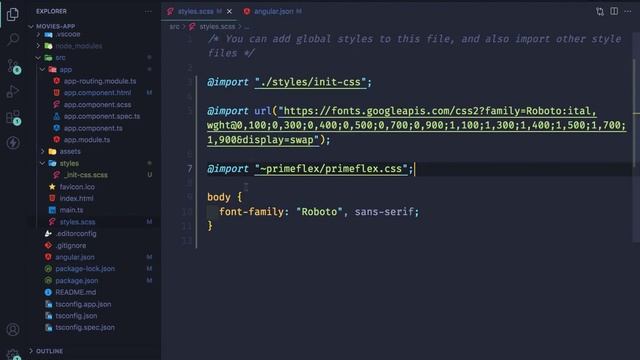Open package.json file

(x=76, y=280)
